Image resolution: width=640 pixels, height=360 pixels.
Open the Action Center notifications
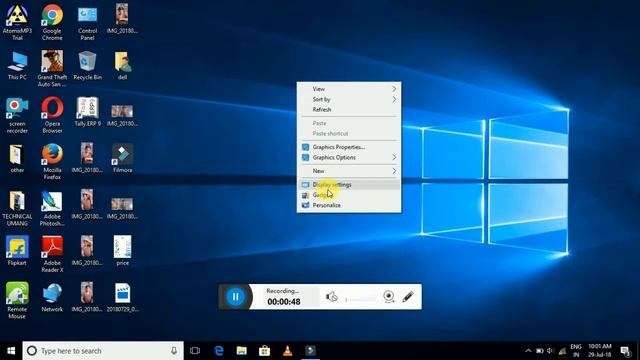(x=625, y=351)
